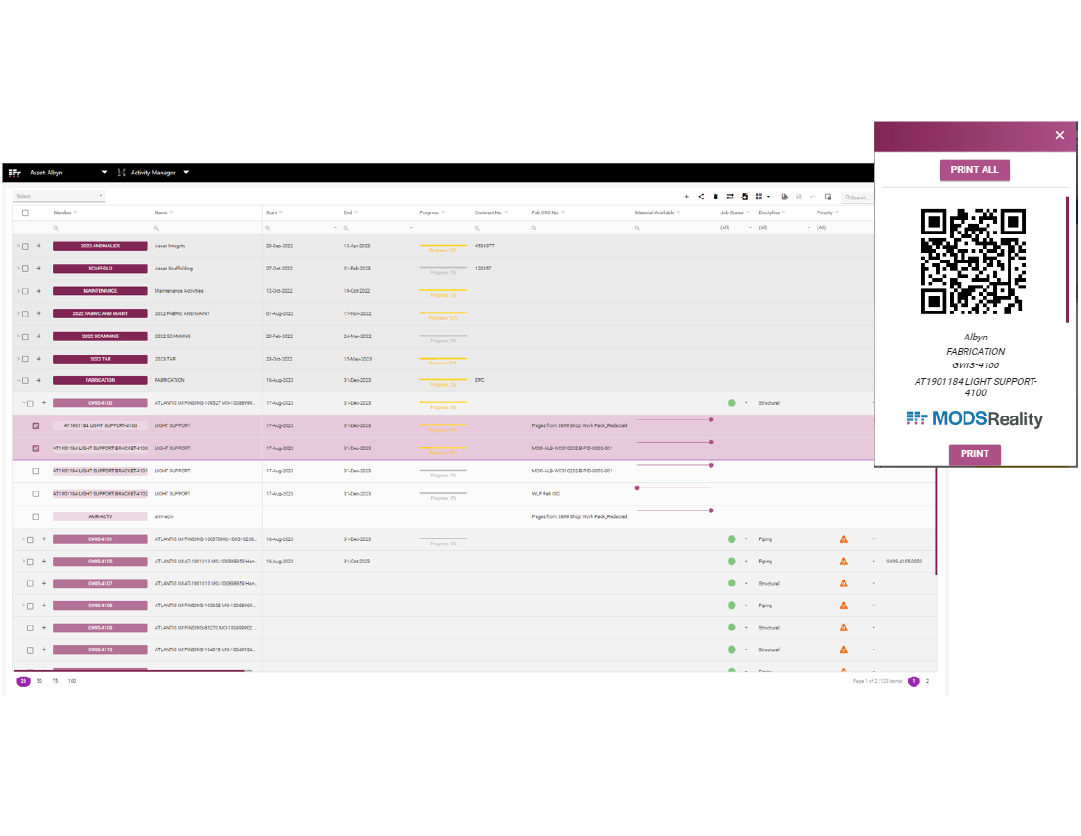1081x836 pixels.
Task: Add child to 2023 ANOMALIES row via plus icon
Action: click(x=39, y=246)
